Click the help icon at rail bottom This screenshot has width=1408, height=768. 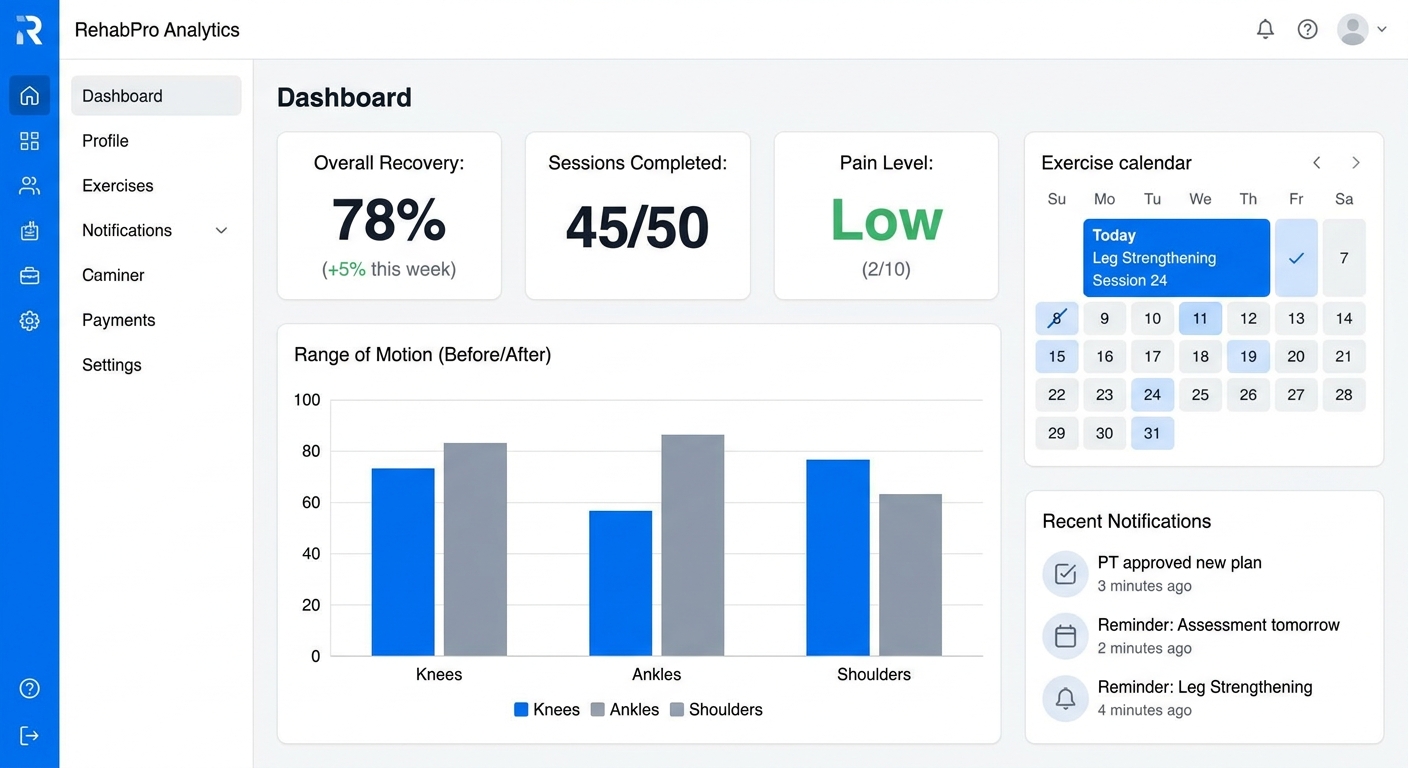coord(29,688)
